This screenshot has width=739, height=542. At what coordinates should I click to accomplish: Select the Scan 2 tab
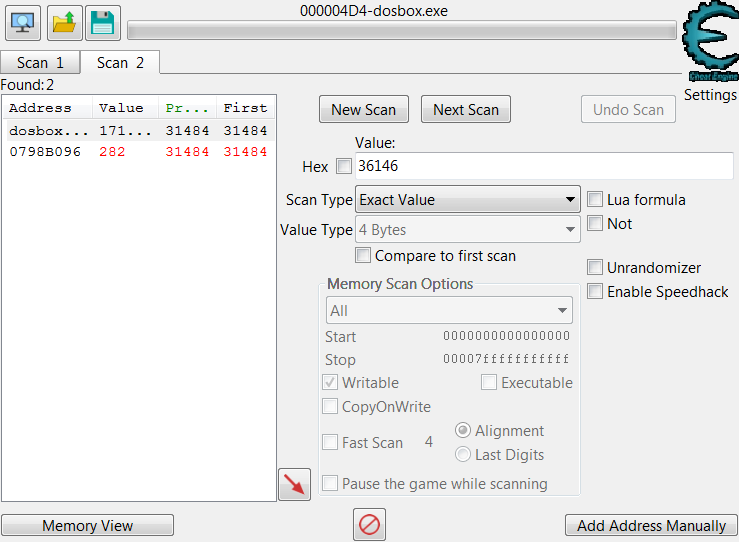point(120,63)
